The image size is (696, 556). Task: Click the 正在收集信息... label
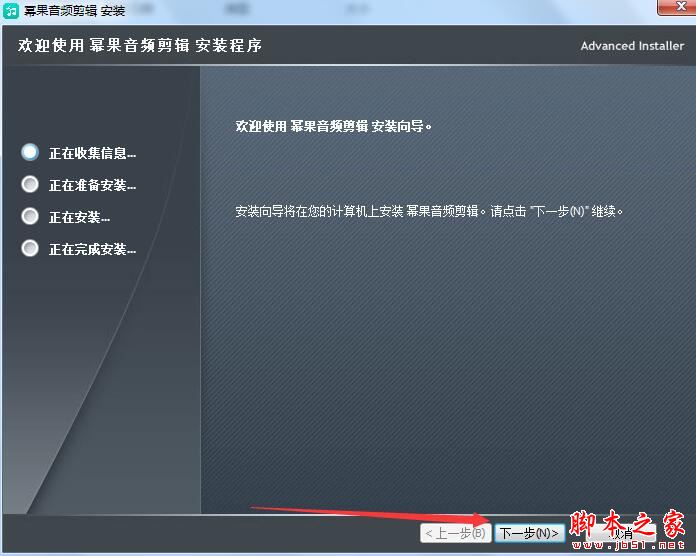point(92,153)
